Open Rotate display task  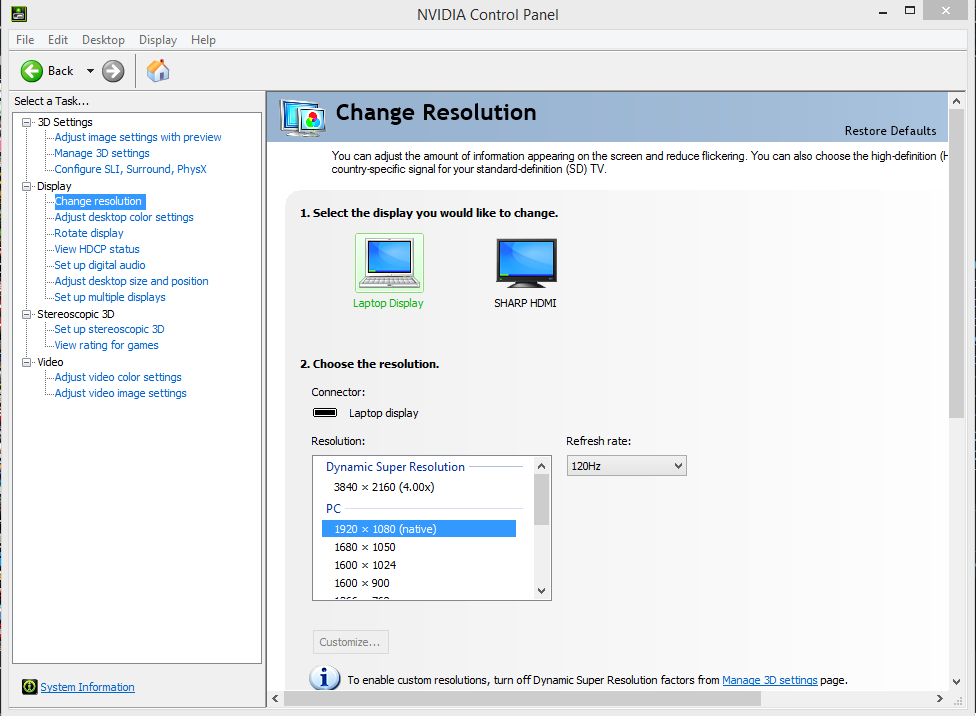pos(88,233)
